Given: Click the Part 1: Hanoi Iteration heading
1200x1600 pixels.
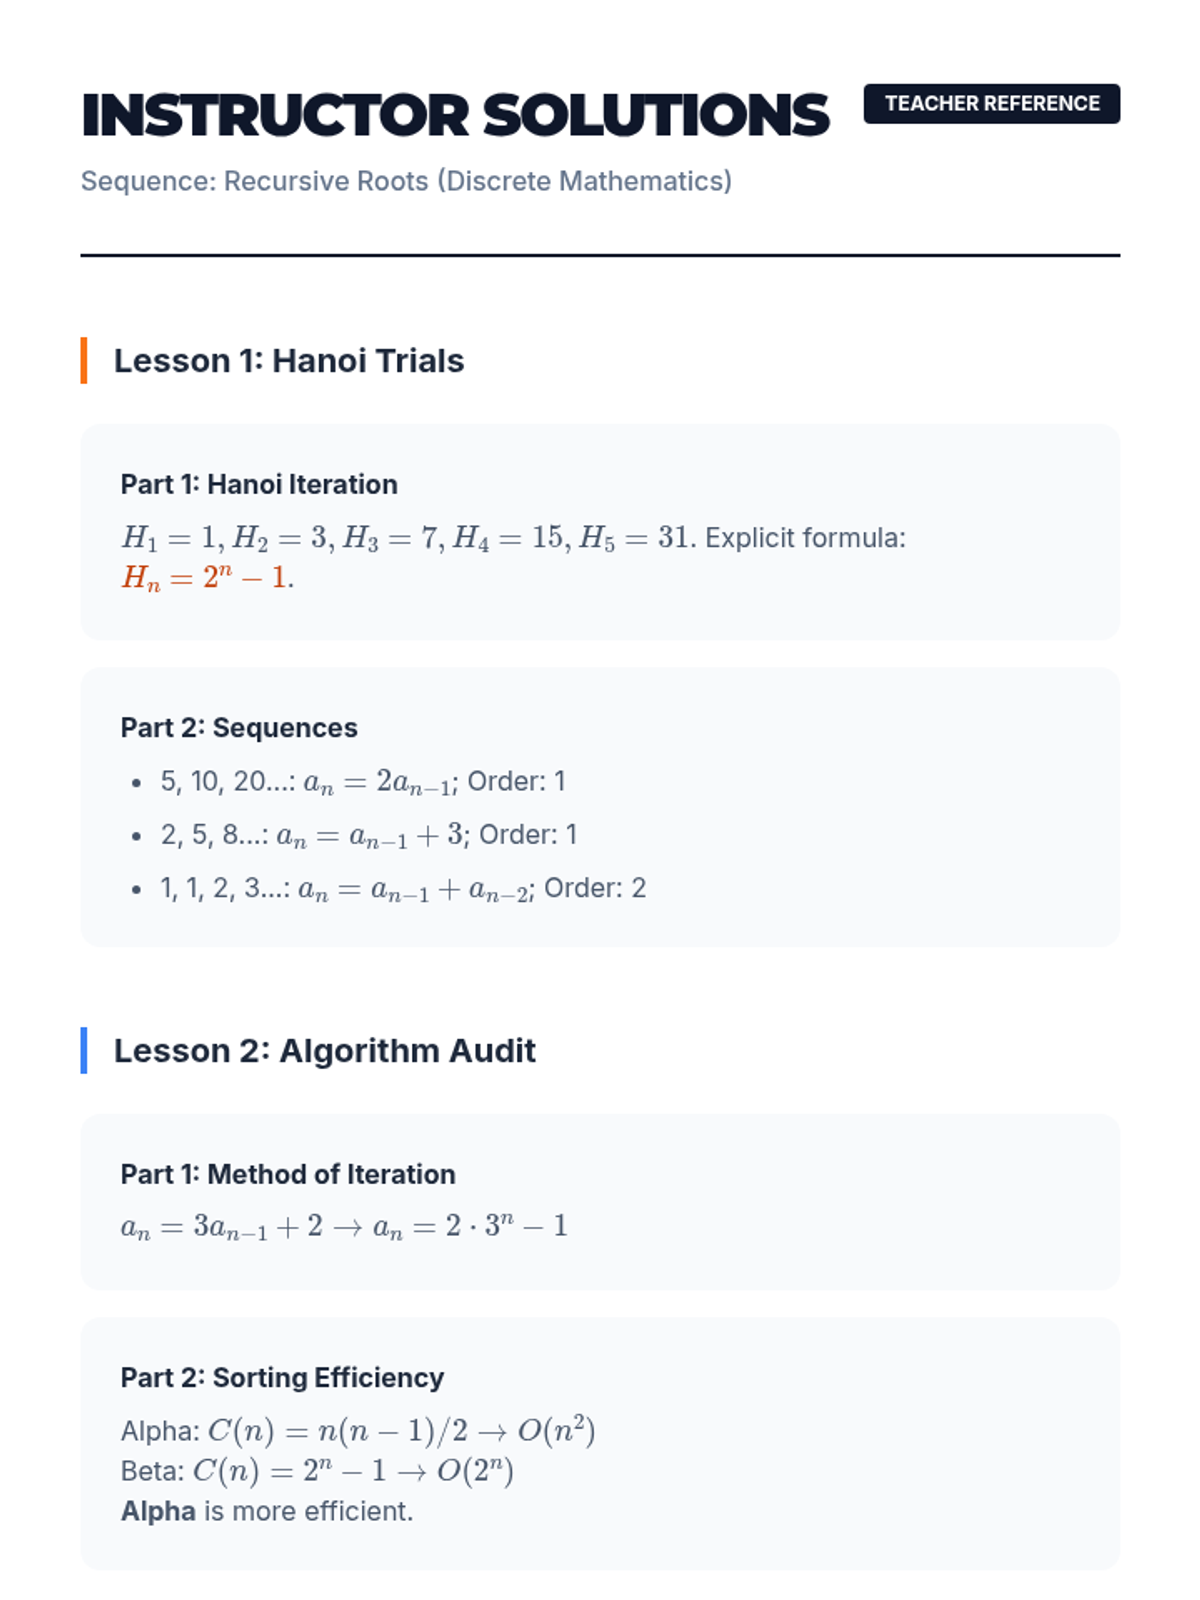Looking at the screenshot, I should (259, 484).
